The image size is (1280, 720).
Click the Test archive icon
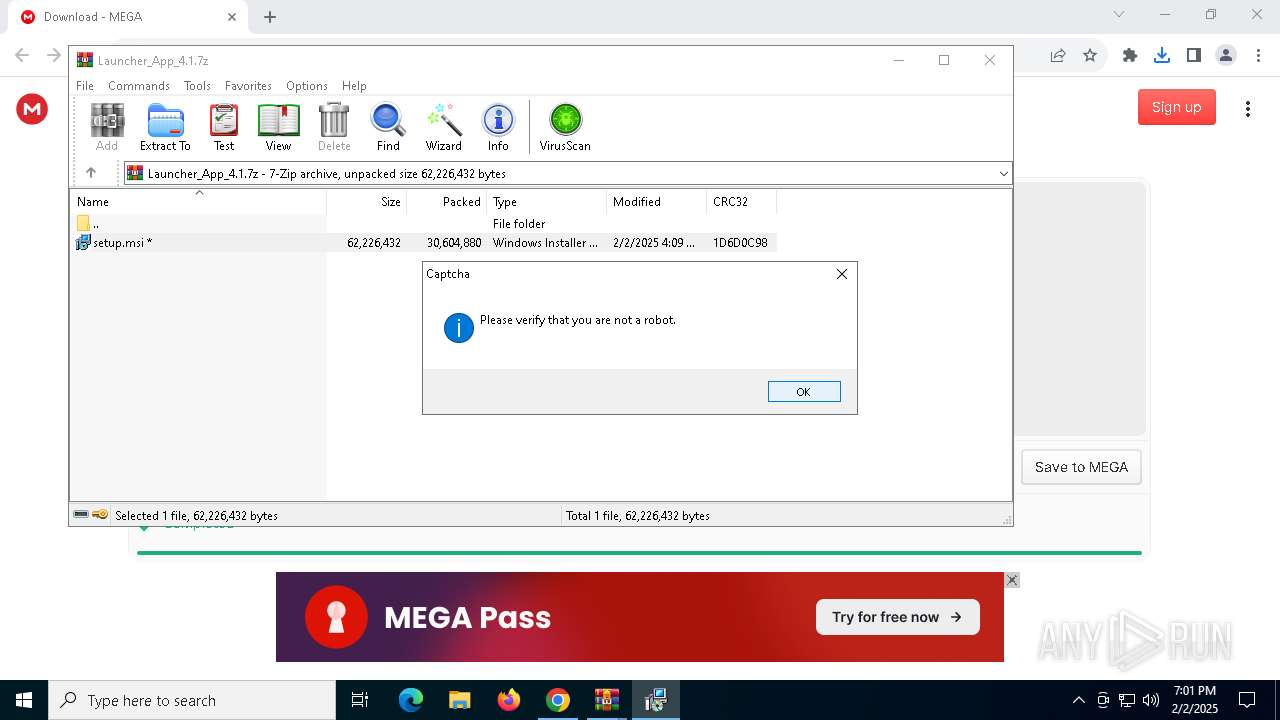(224, 127)
